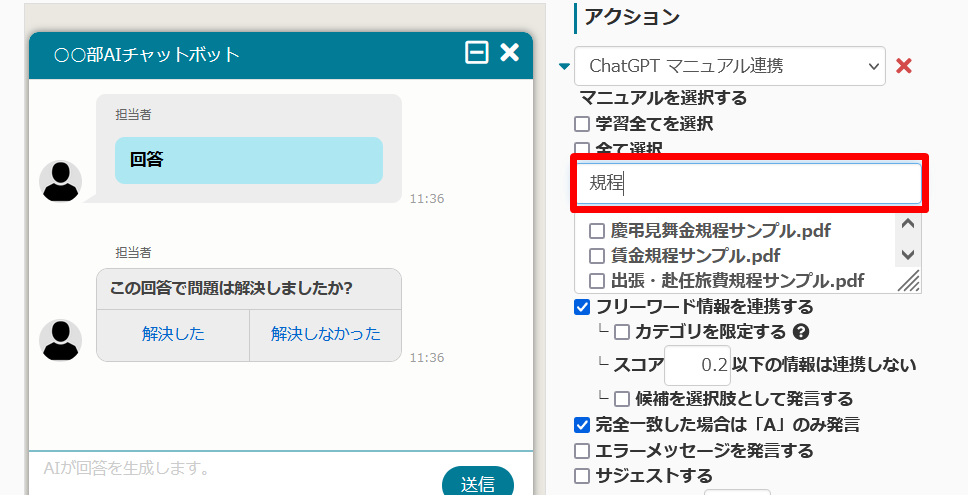Enable カテゴリを限定する option

pyautogui.click(x=622, y=332)
